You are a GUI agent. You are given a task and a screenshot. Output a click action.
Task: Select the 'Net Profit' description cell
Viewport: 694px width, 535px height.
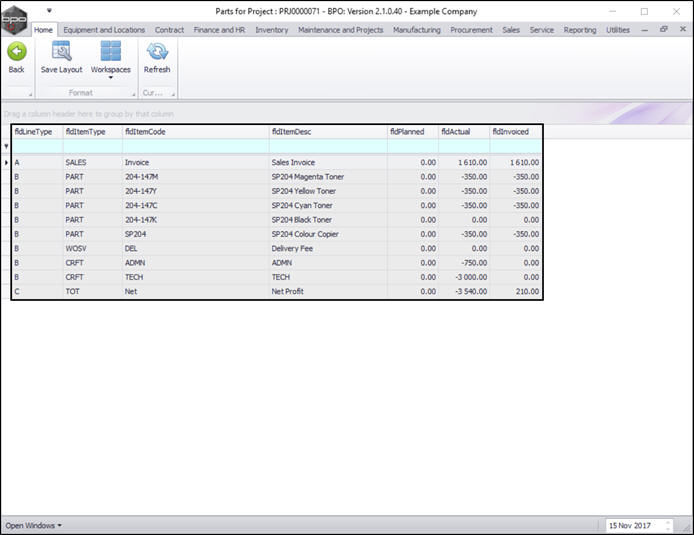tap(328, 291)
